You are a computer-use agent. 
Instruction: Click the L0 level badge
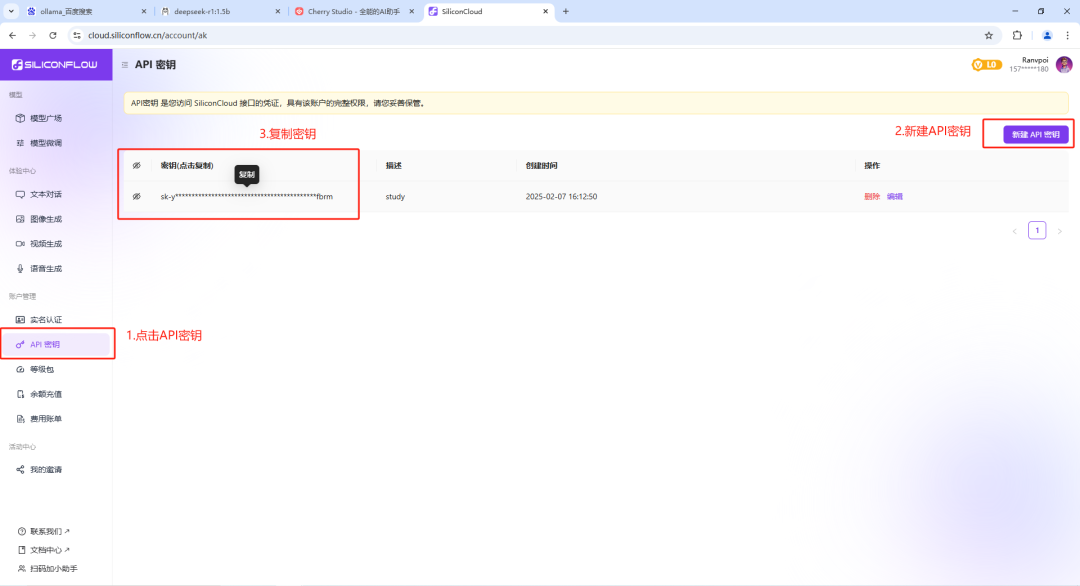point(986,65)
